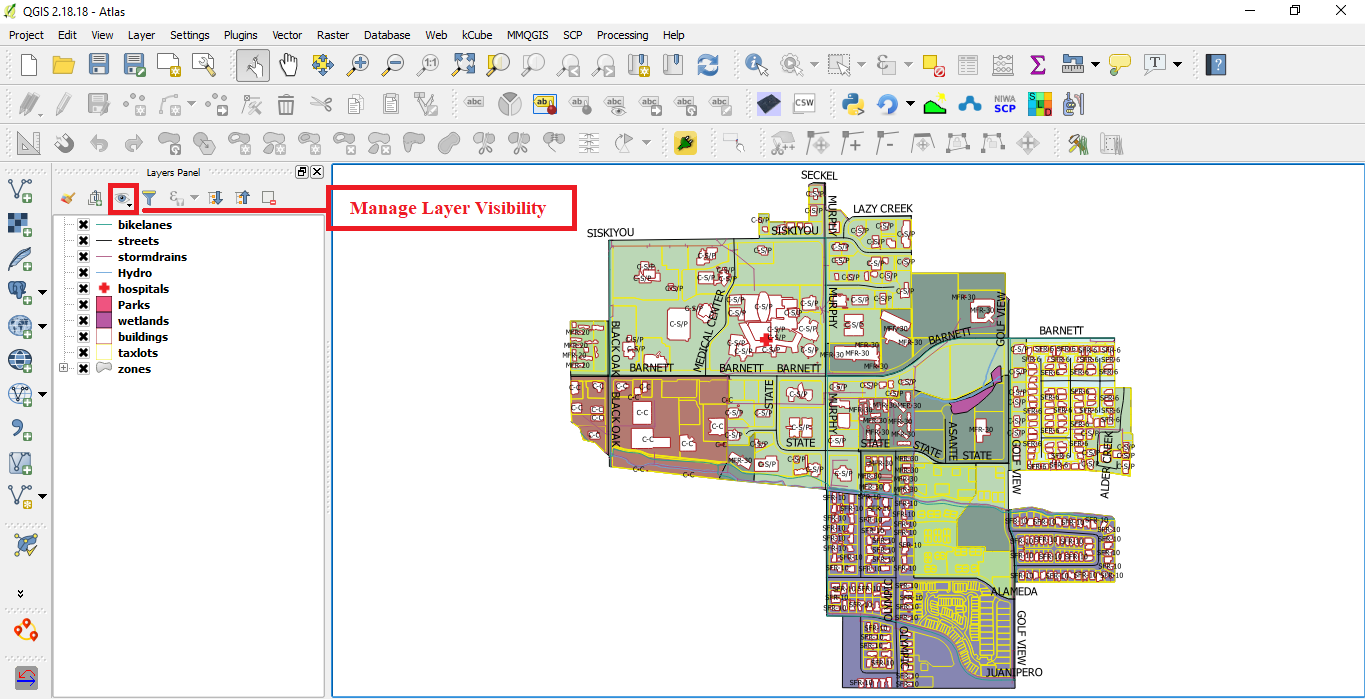1365x699 pixels.
Task: Open a project using the folder icon
Action: 64,65
